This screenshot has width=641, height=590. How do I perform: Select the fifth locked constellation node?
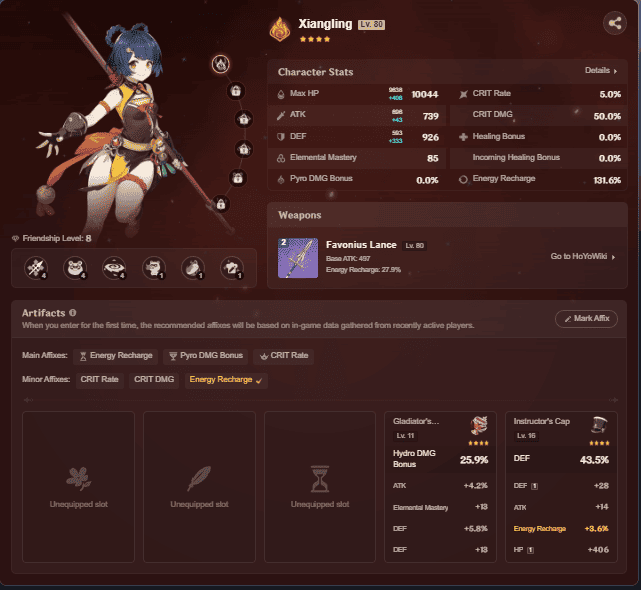pyautogui.click(x=238, y=178)
